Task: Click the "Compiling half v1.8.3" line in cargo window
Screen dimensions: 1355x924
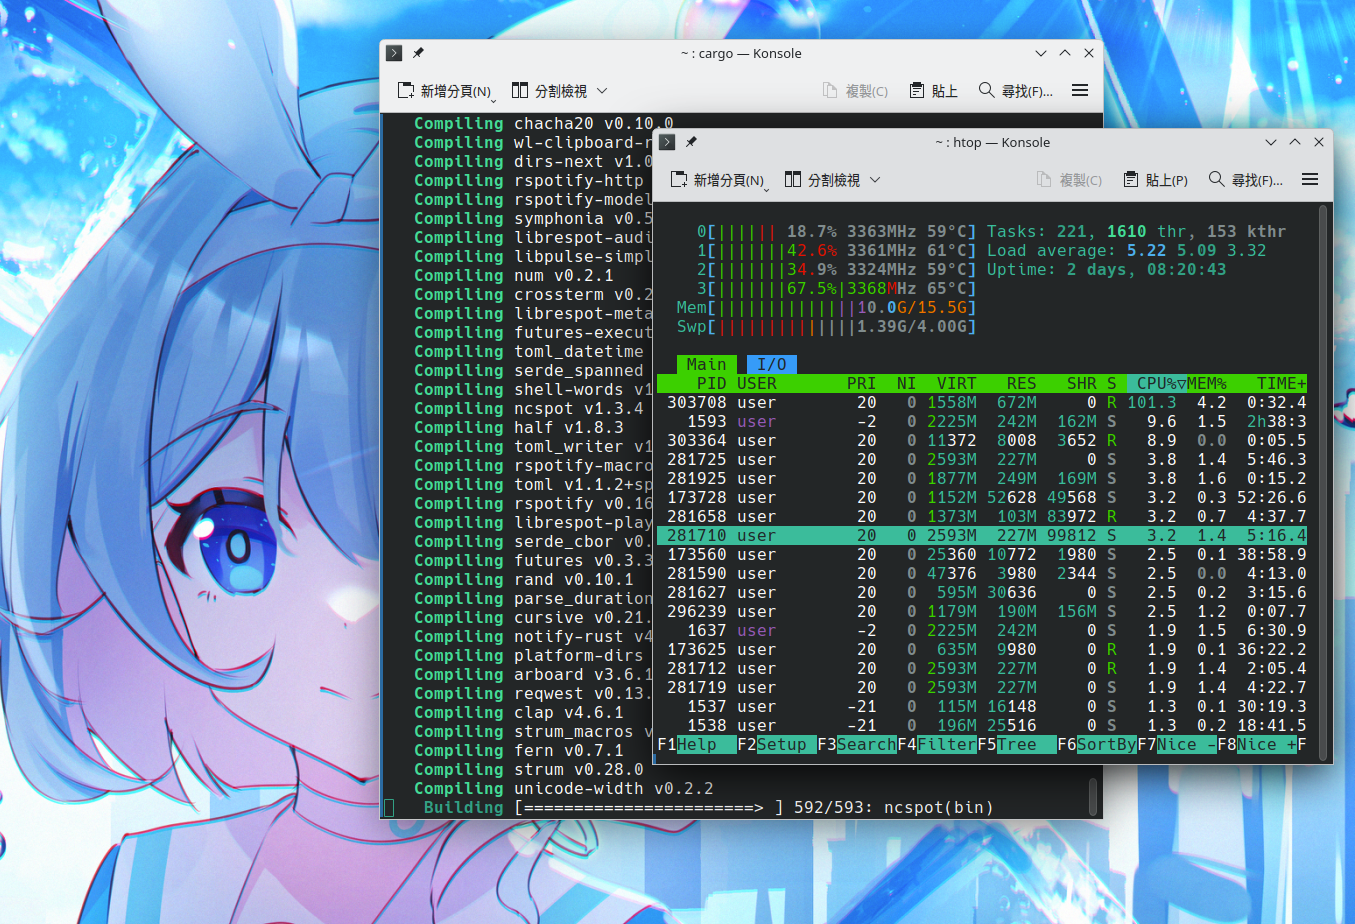Action: [518, 427]
